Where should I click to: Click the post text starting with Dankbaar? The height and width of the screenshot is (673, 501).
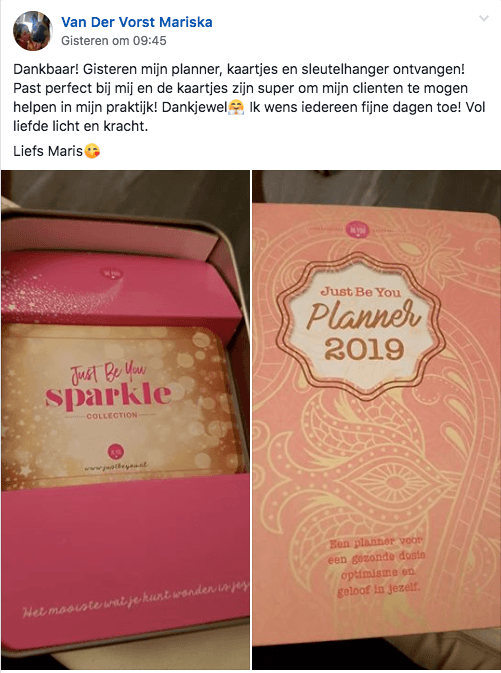(249, 97)
